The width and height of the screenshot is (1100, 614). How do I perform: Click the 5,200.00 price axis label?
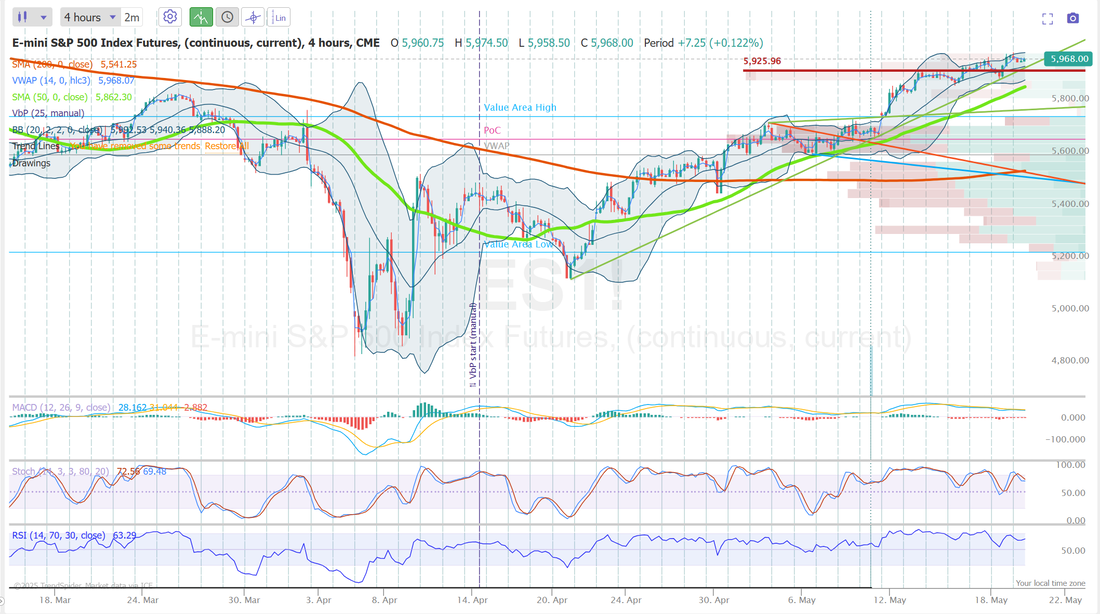click(x=1070, y=256)
